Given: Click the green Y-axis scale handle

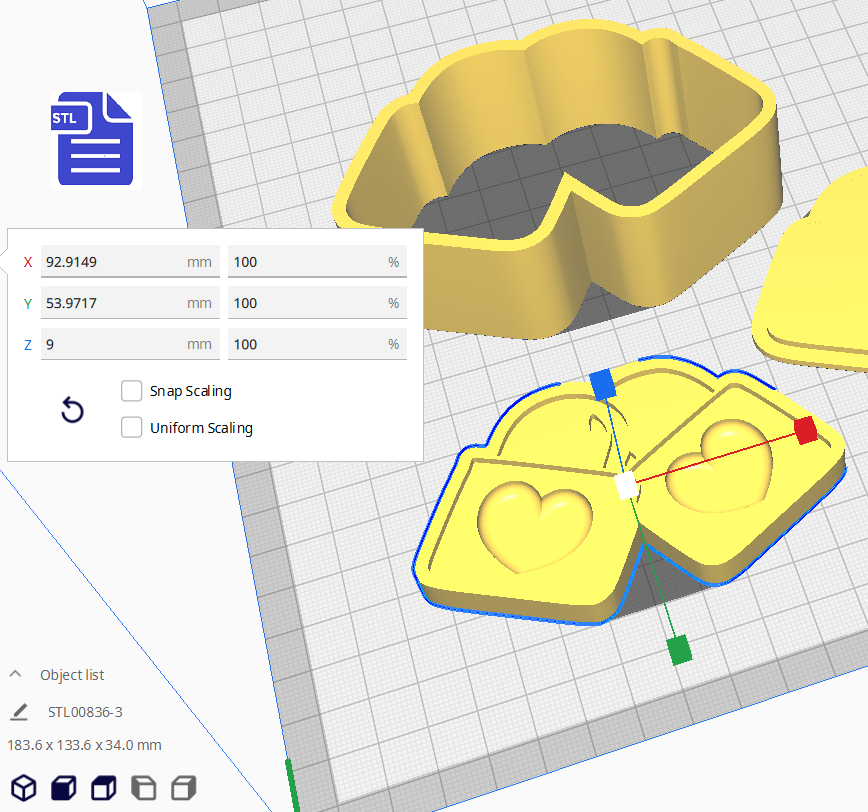Looking at the screenshot, I should point(680,649).
